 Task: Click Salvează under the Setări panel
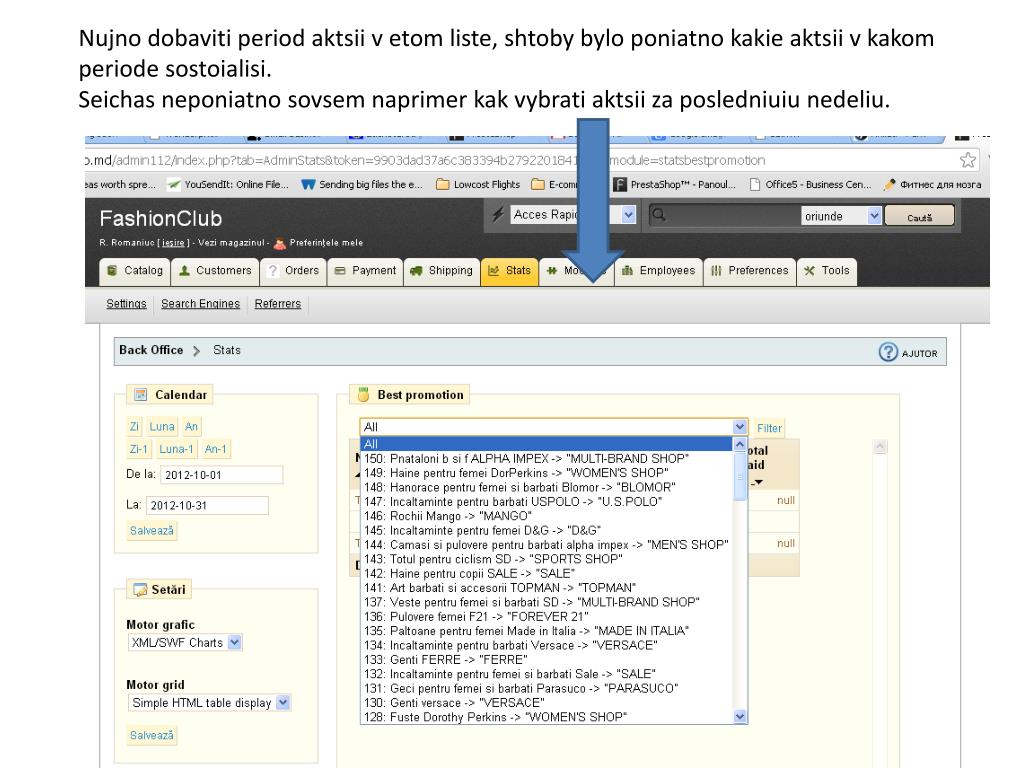pos(152,735)
